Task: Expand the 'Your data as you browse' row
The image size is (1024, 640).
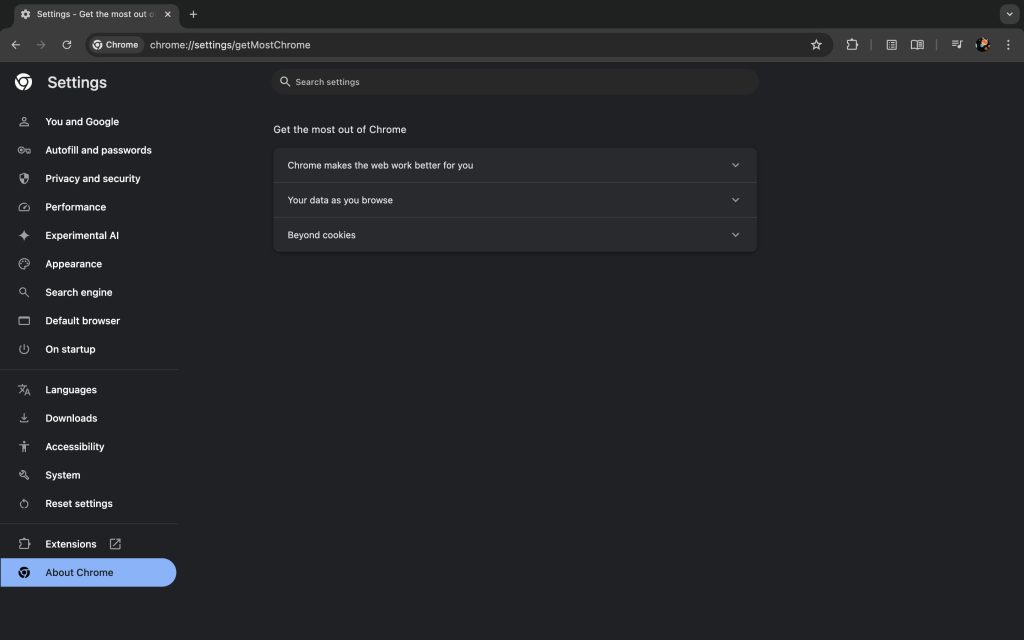Action: pos(515,200)
